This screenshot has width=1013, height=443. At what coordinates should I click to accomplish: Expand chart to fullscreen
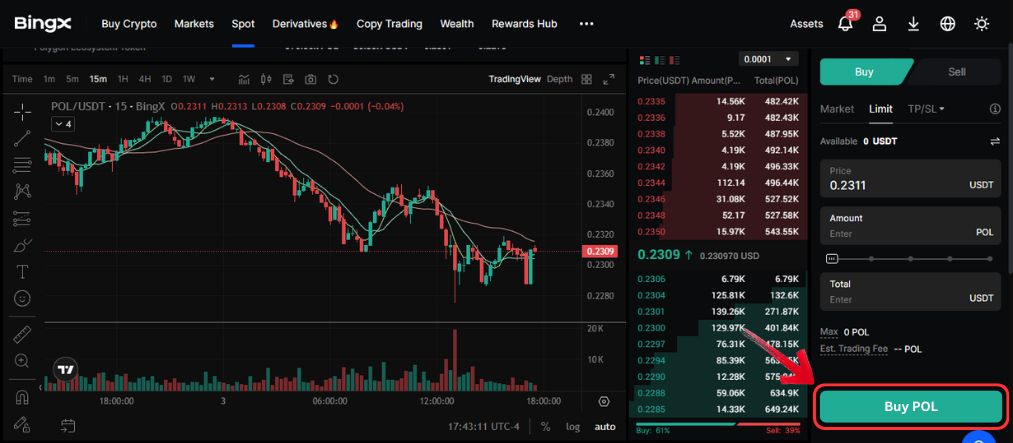[609, 79]
